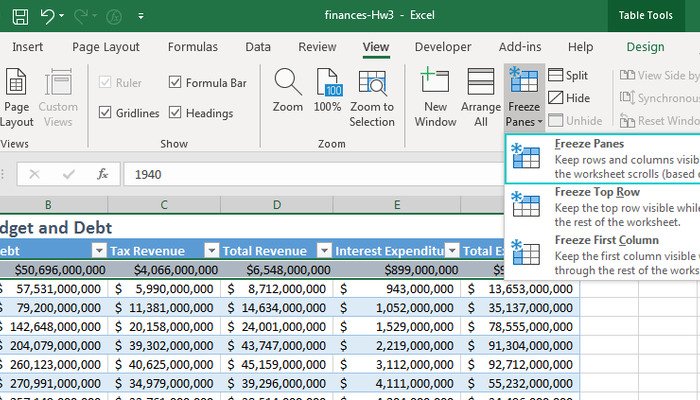The width and height of the screenshot is (700, 400).
Task: Choose Freeze Panes option in menu
Action: pyautogui.click(x=602, y=158)
